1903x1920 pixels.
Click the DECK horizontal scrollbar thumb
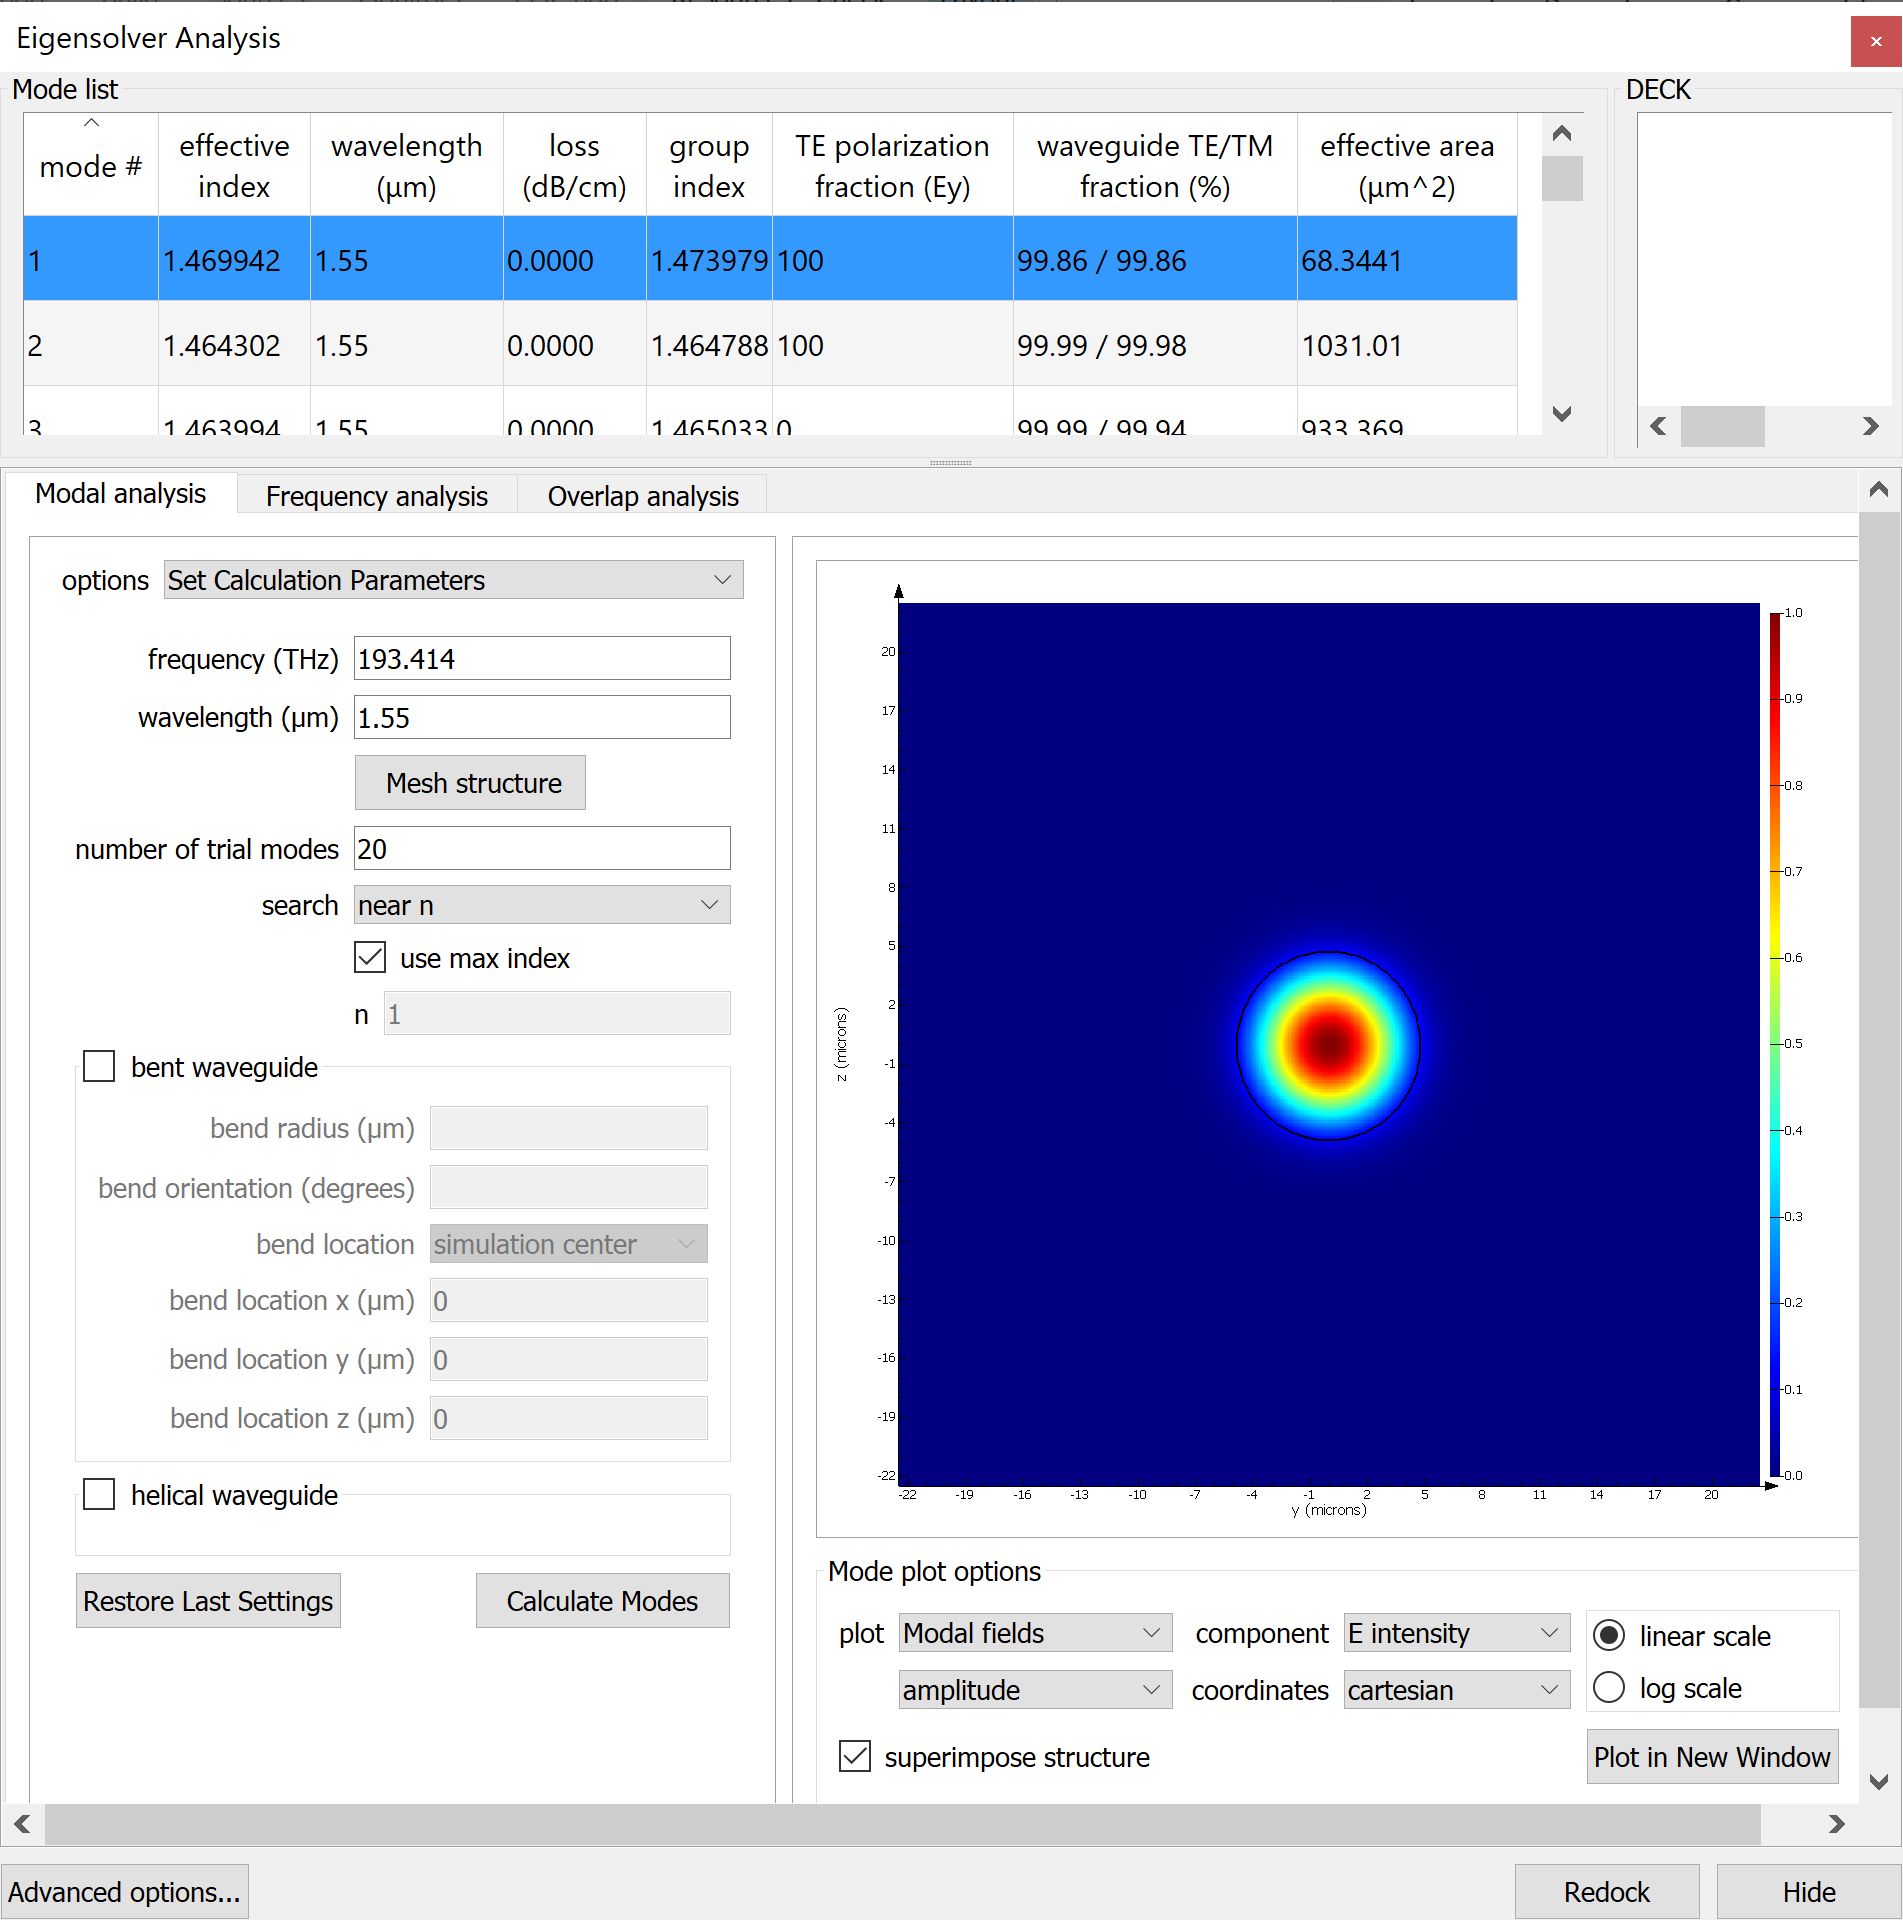(1722, 426)
